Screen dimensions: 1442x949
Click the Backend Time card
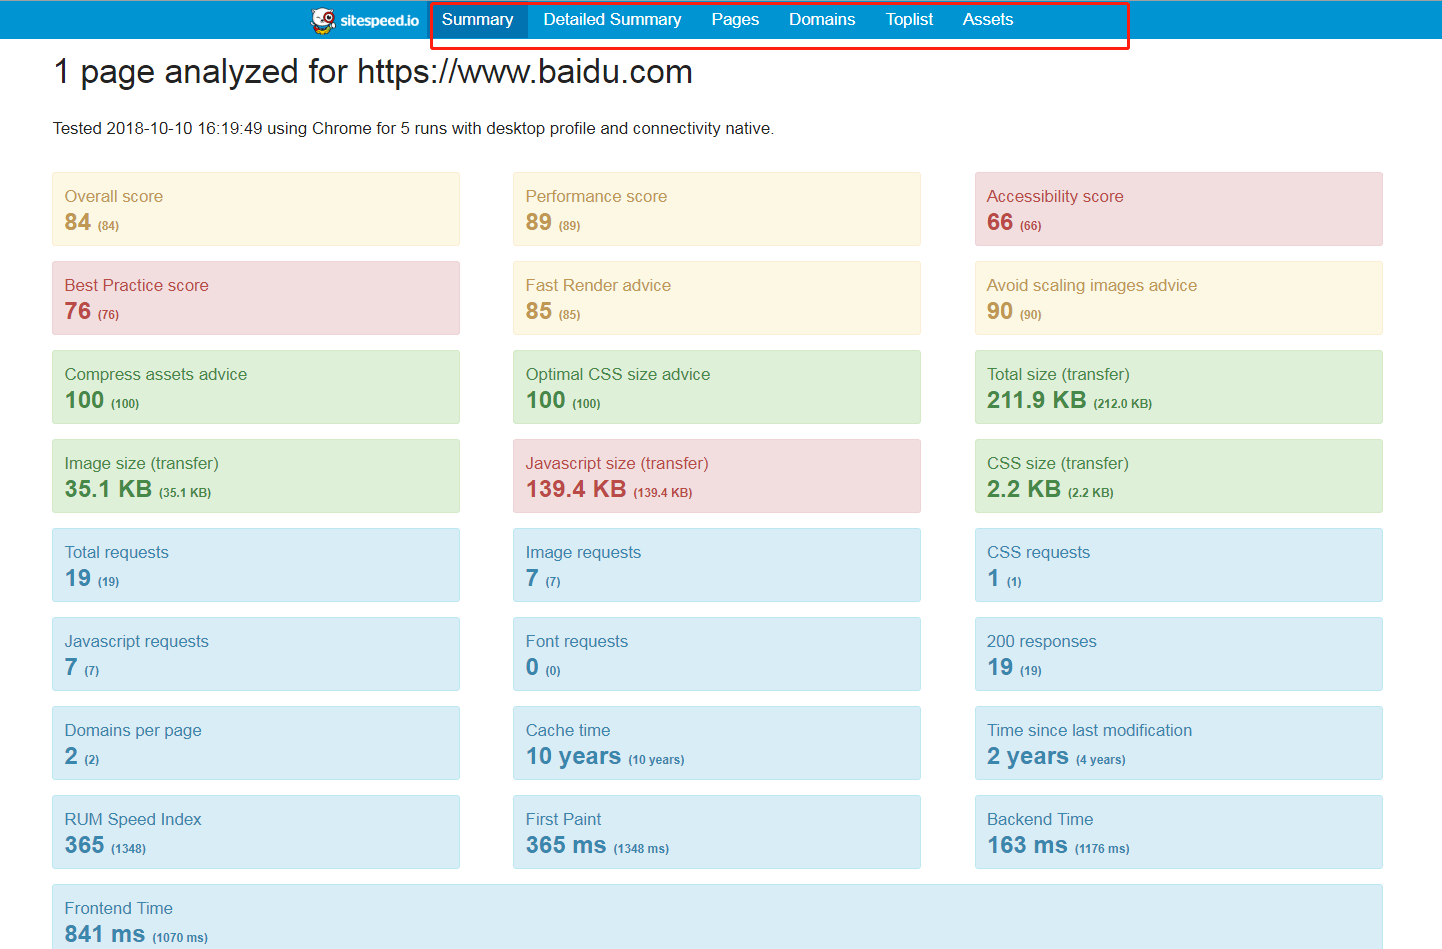(1179, 832)
